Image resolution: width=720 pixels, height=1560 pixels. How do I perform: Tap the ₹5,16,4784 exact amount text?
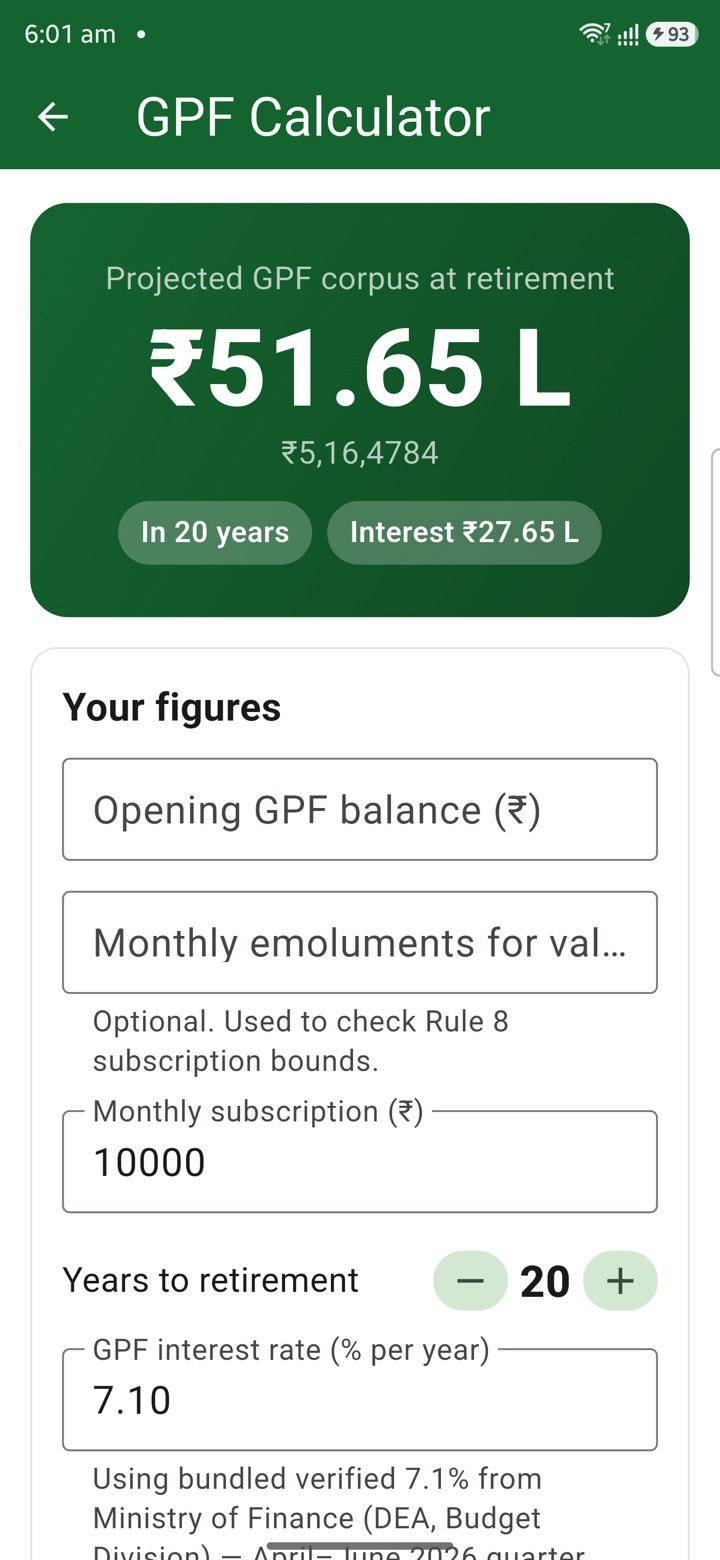tap(360, 453)
